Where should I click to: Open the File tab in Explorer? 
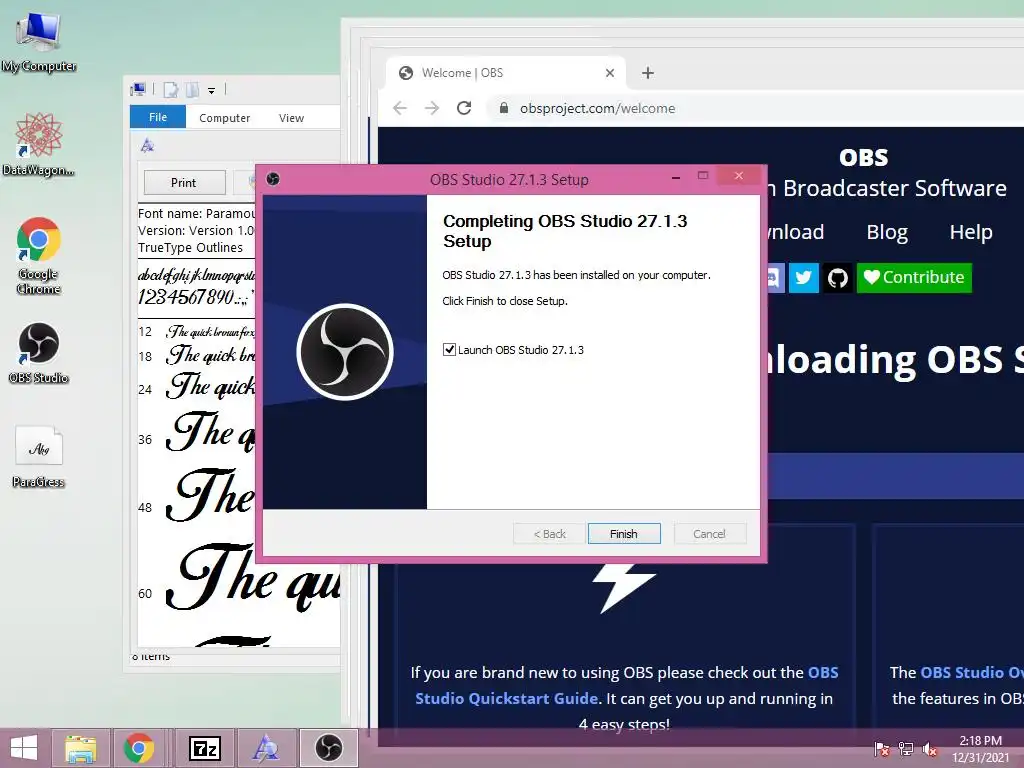[158, 117]
